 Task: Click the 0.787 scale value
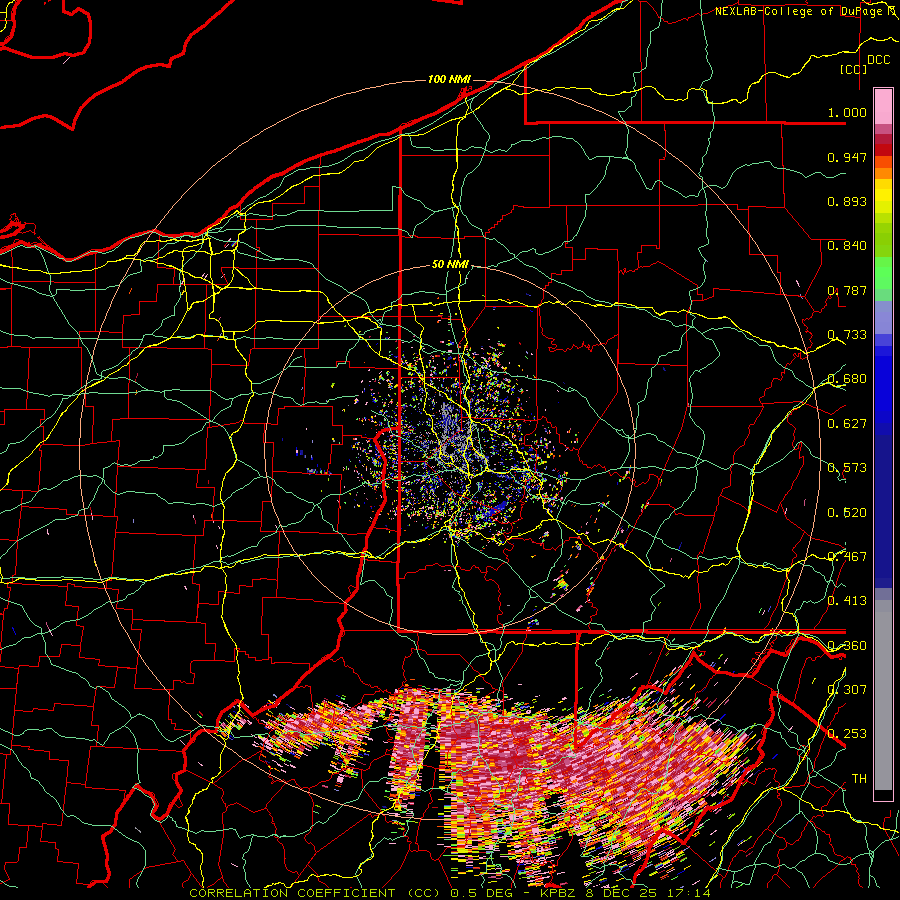(x=847, y=290)
